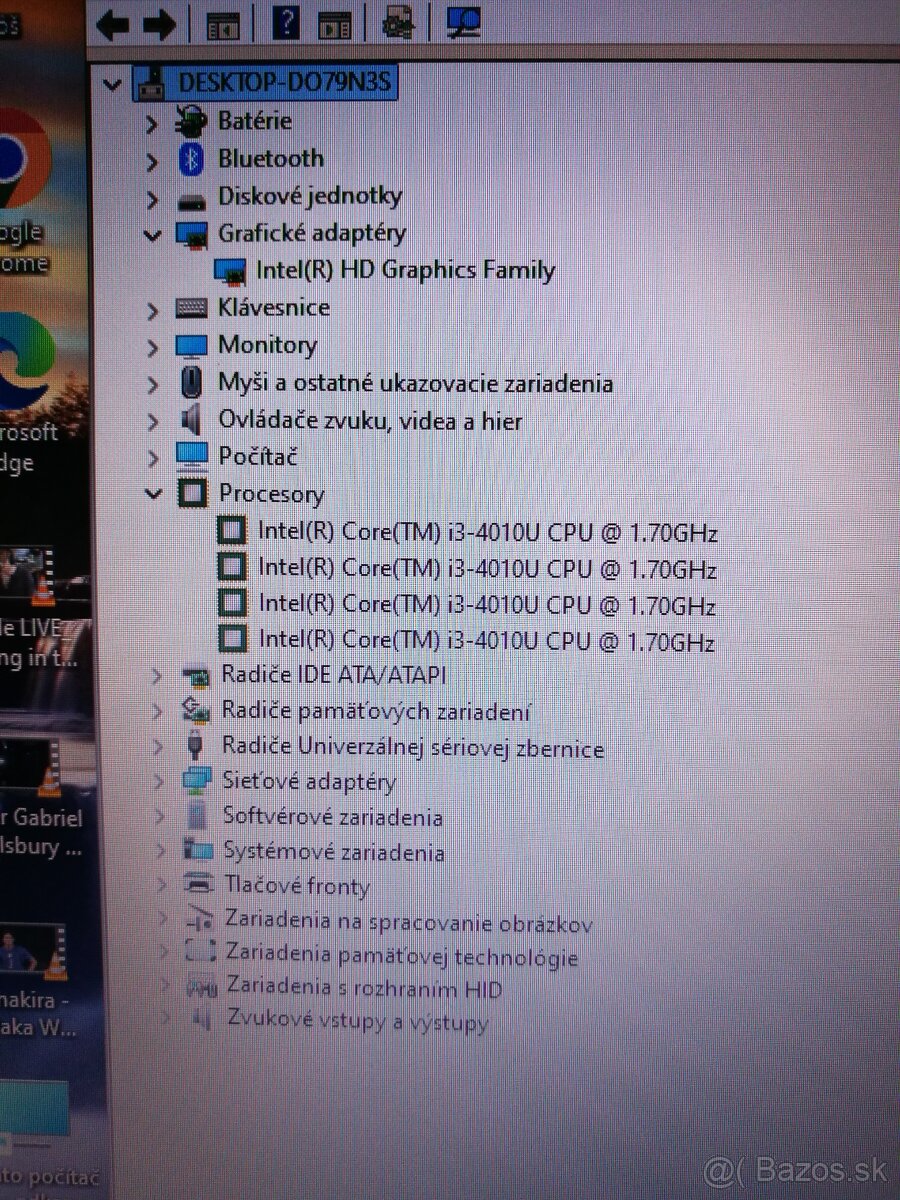The image size is (900, 1200).
Task: Select Intel(R) HD Graphics Family
Action: click(x=405, y=270)
